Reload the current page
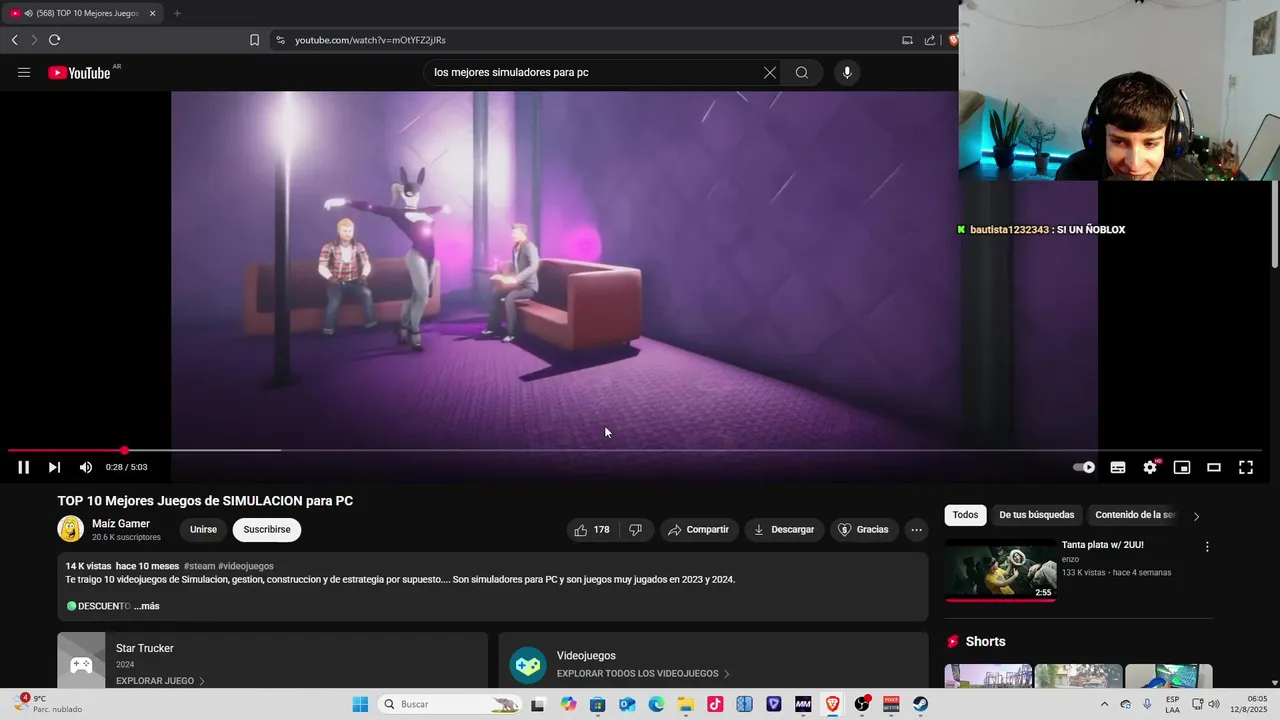The width and height of the screenshot is (1280, 720). (x=54, y=40)
